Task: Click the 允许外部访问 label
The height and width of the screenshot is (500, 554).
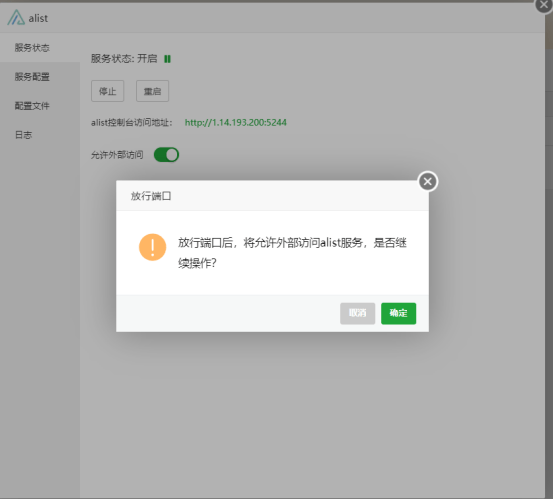Action: tap(117, 155)
